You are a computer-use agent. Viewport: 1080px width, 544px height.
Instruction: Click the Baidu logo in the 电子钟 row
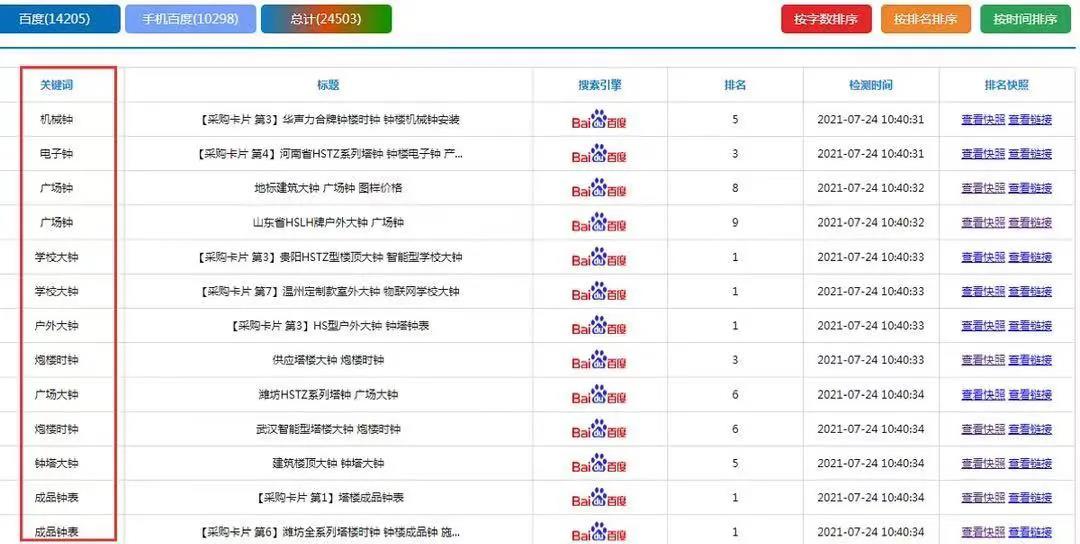[599, 154]
